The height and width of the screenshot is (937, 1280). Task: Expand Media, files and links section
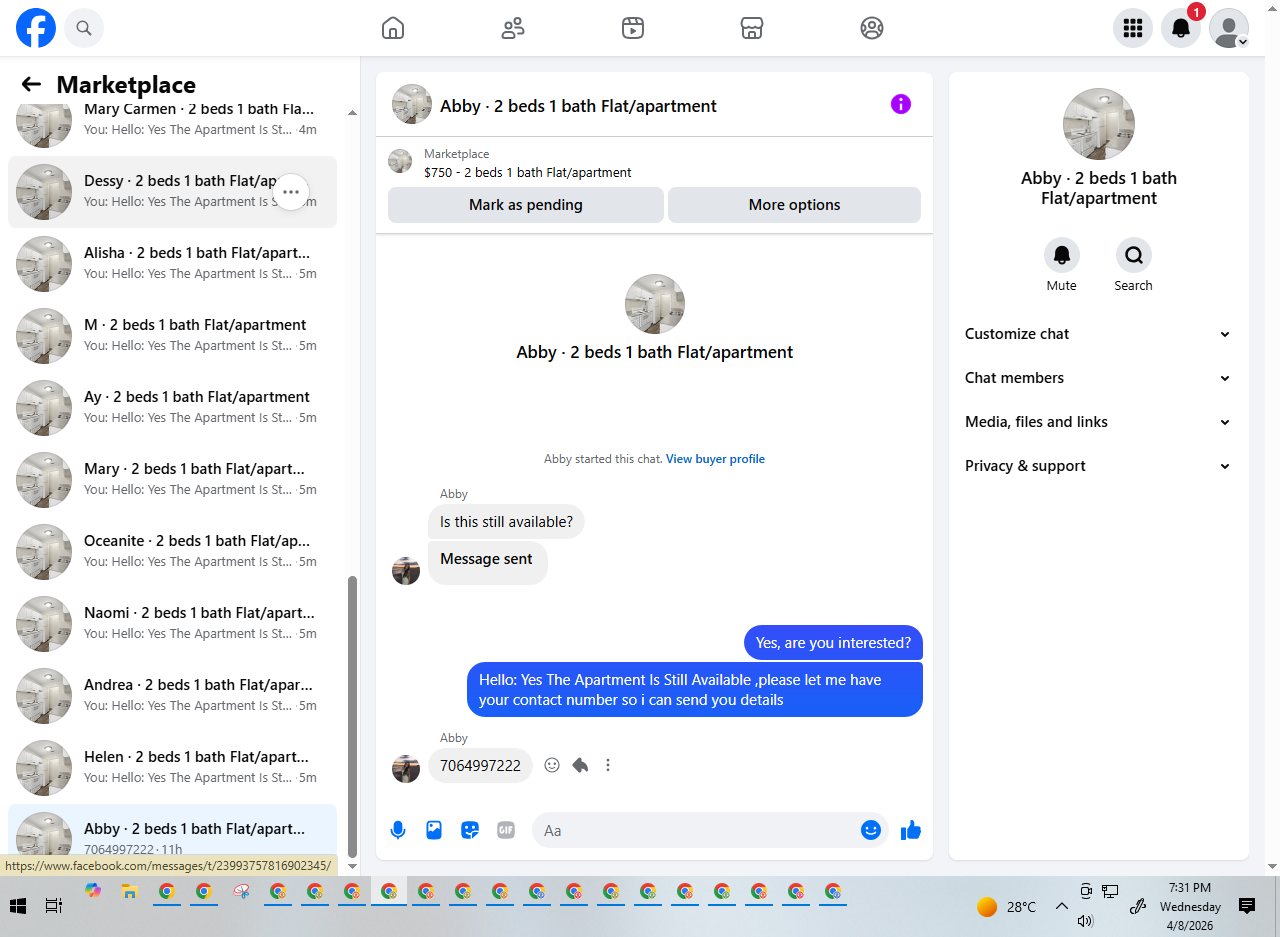coord(1098,422)
